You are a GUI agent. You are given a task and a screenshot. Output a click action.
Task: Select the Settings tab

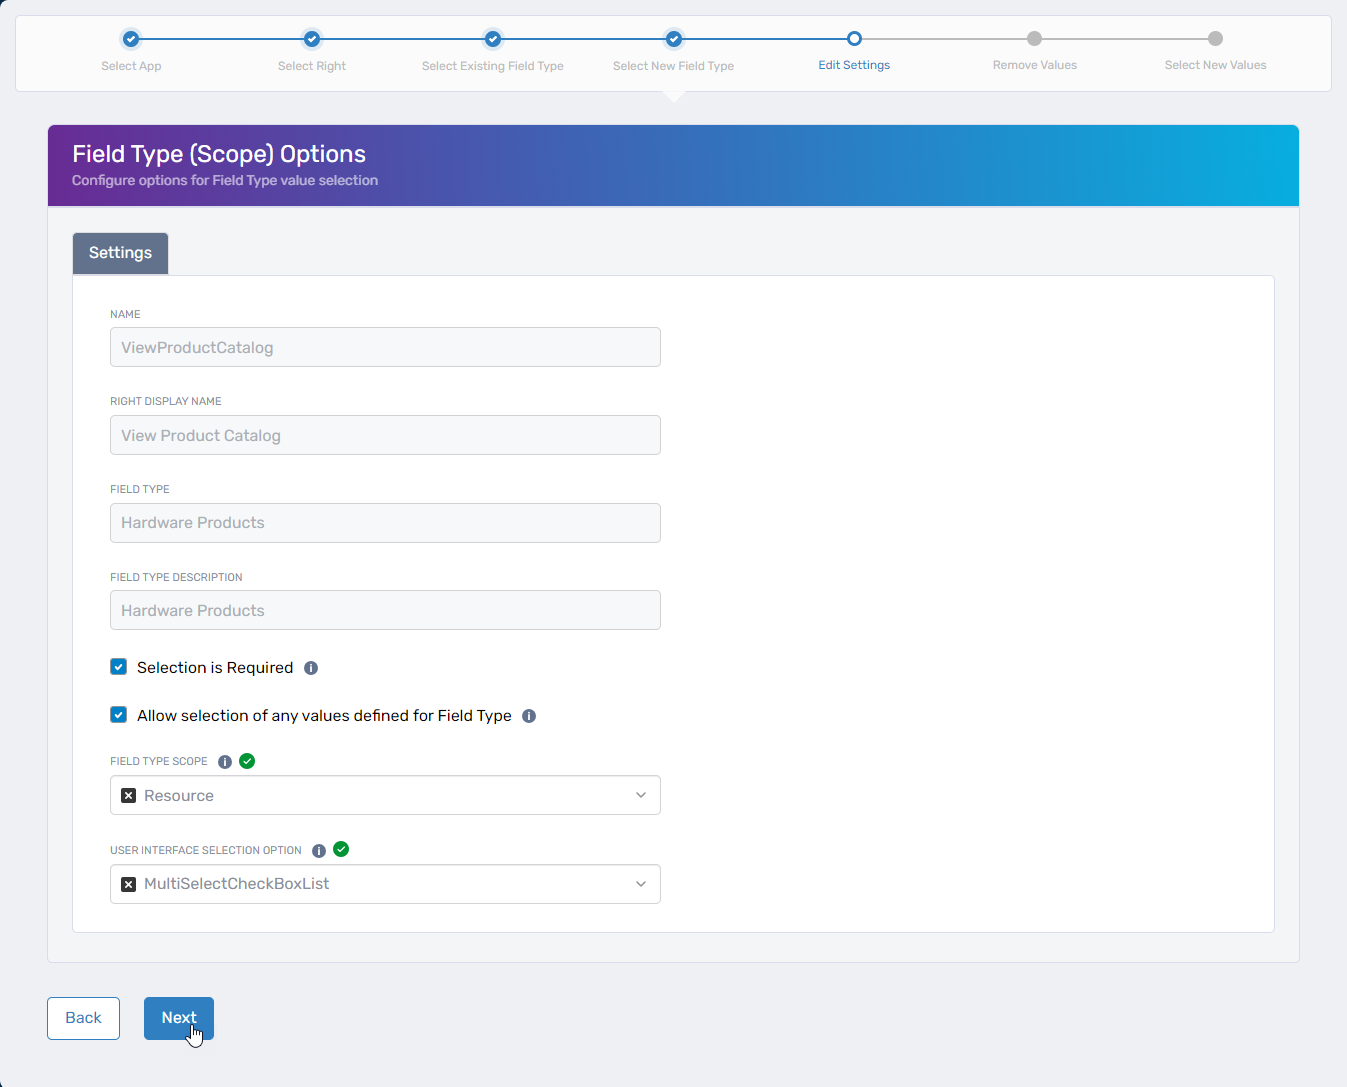[120, 253]
